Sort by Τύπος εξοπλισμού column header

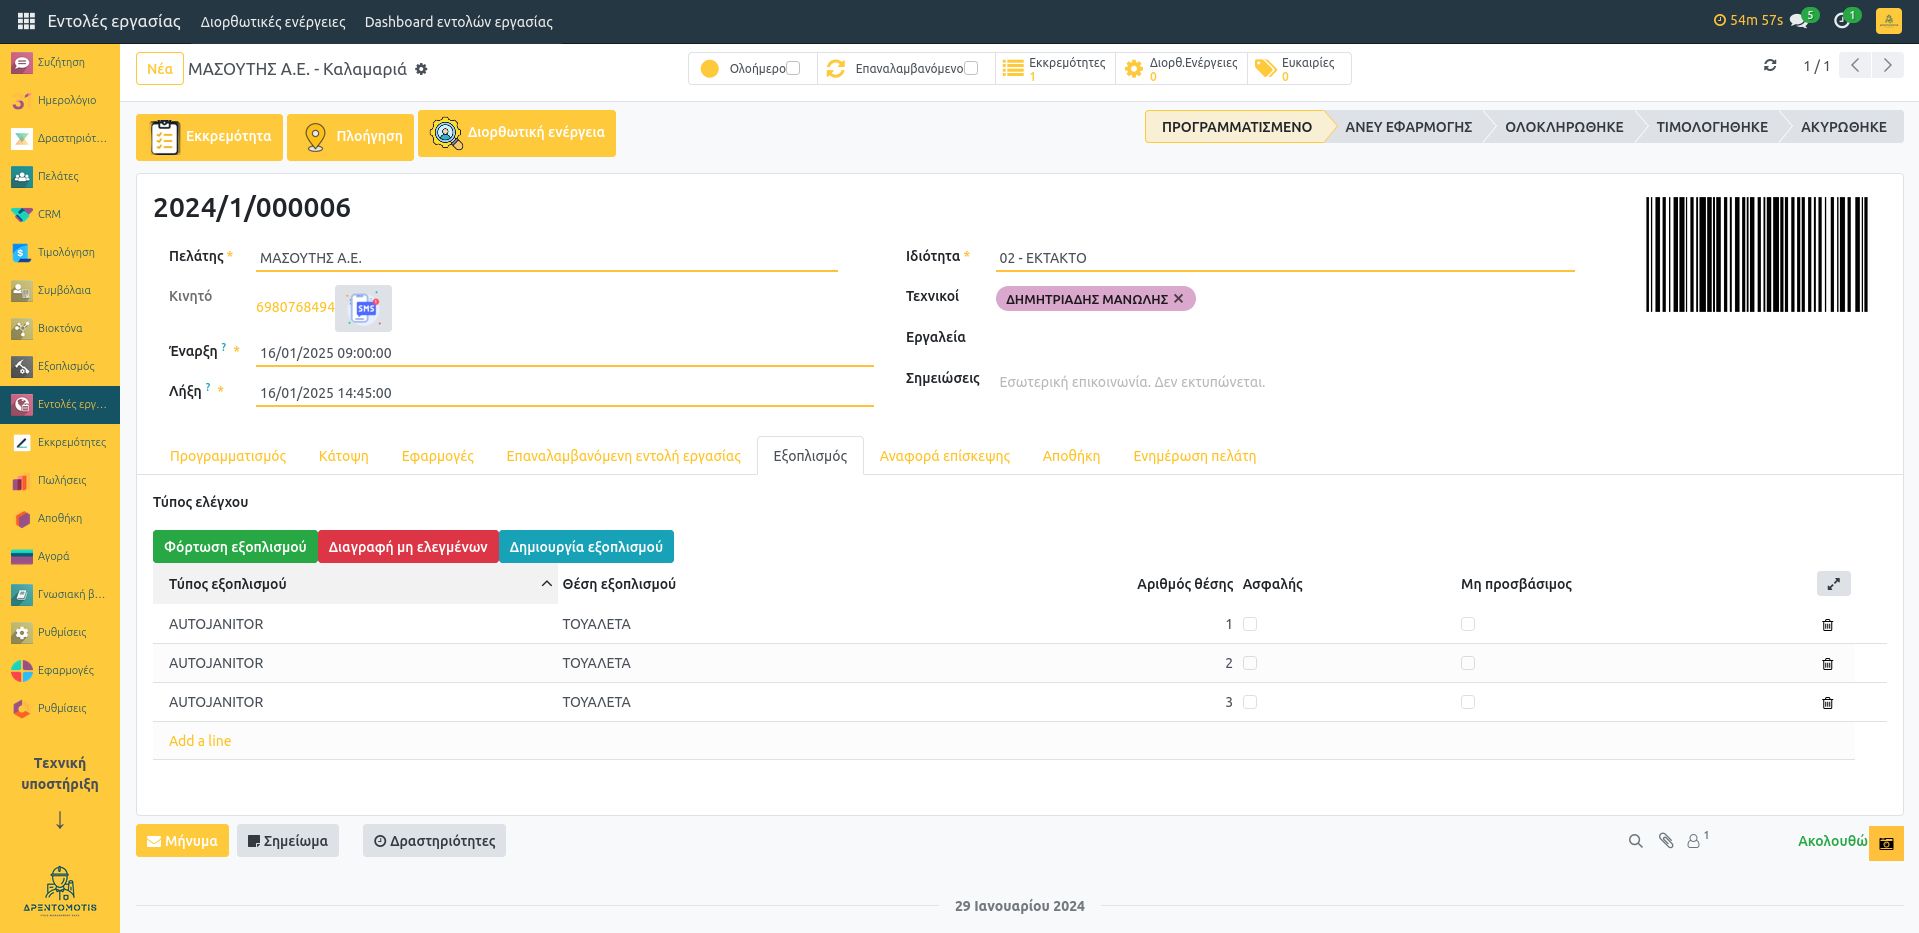(355, 584)
